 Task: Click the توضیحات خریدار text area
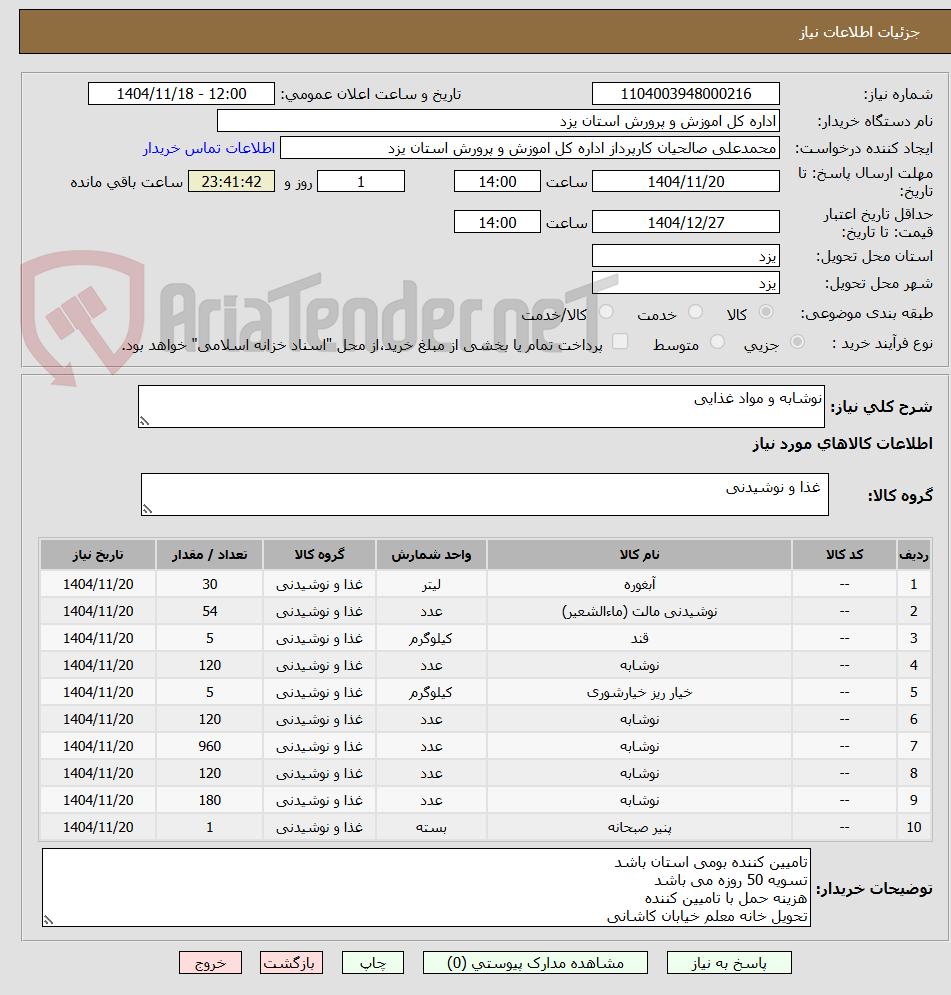(426, 888)
